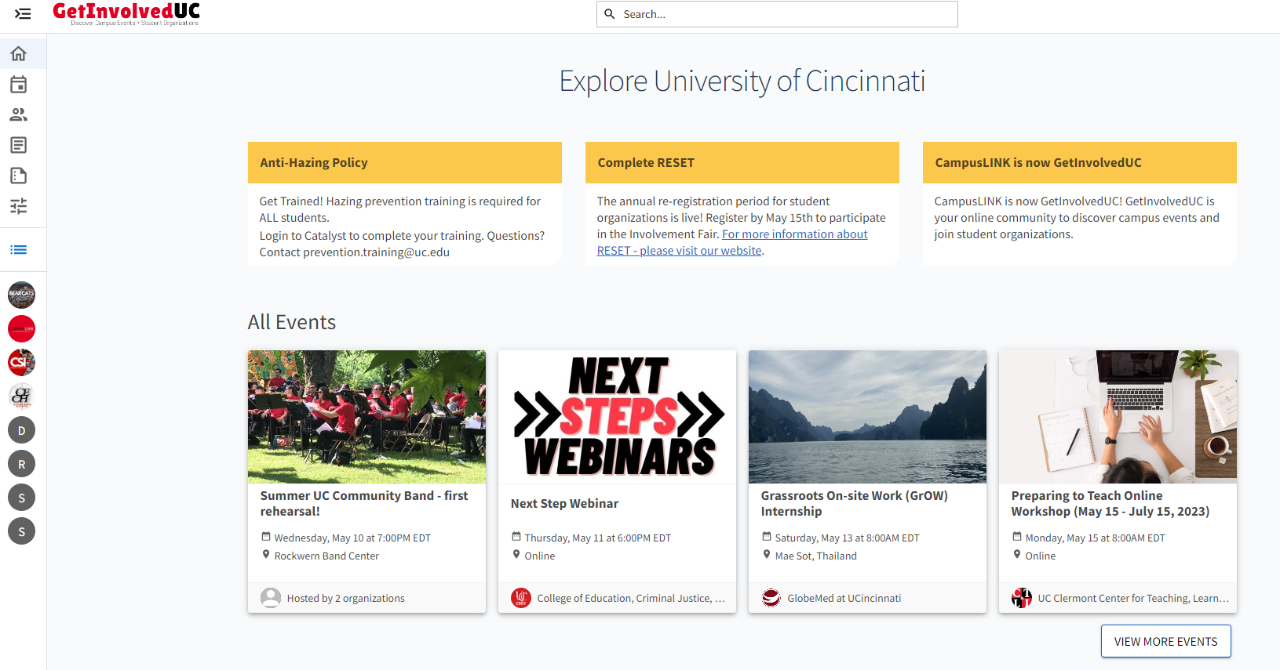Open the Organizations people sidebar icon

(x=18, y=115)
